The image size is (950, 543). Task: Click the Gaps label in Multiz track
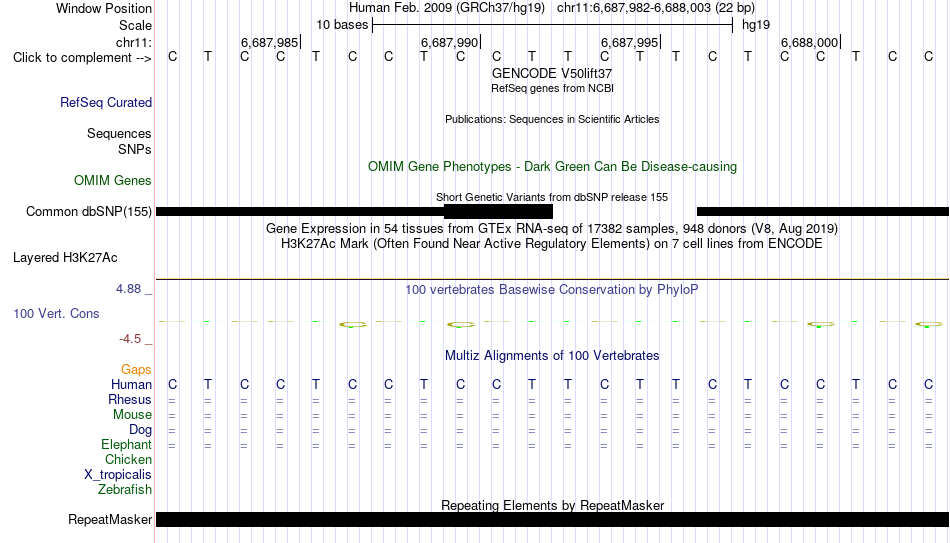pos(136,369)
